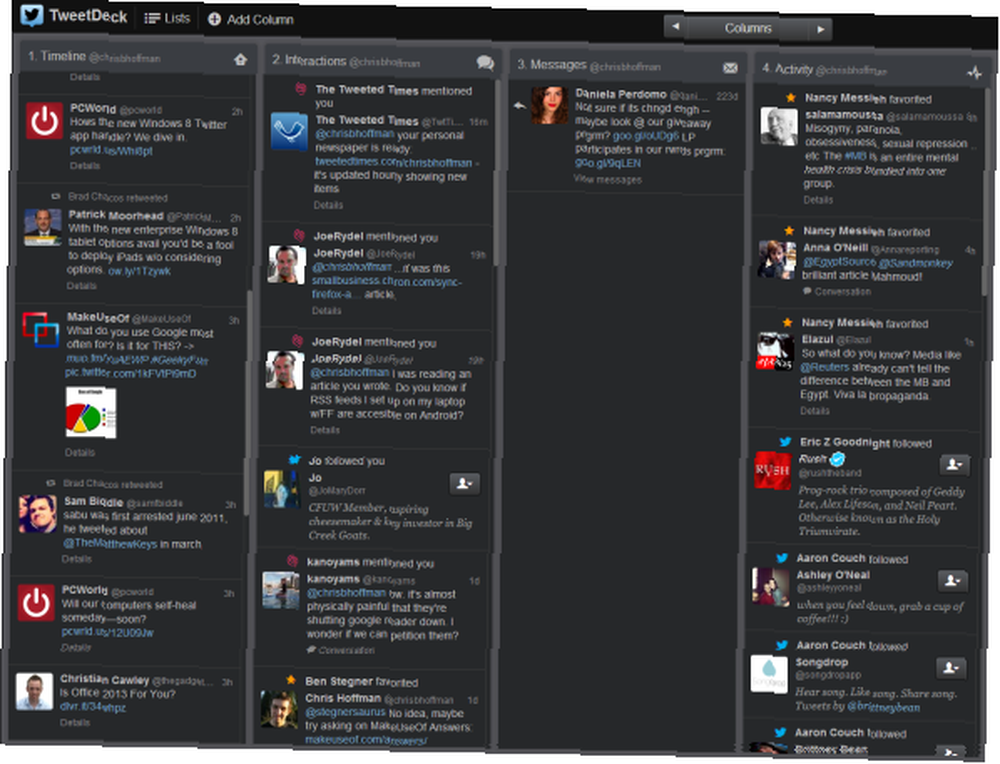Open smallbusiness.chron.com link in JoeRydel tweet
This screenshot has width=1000, height=764.
click(x=386, y=287)
